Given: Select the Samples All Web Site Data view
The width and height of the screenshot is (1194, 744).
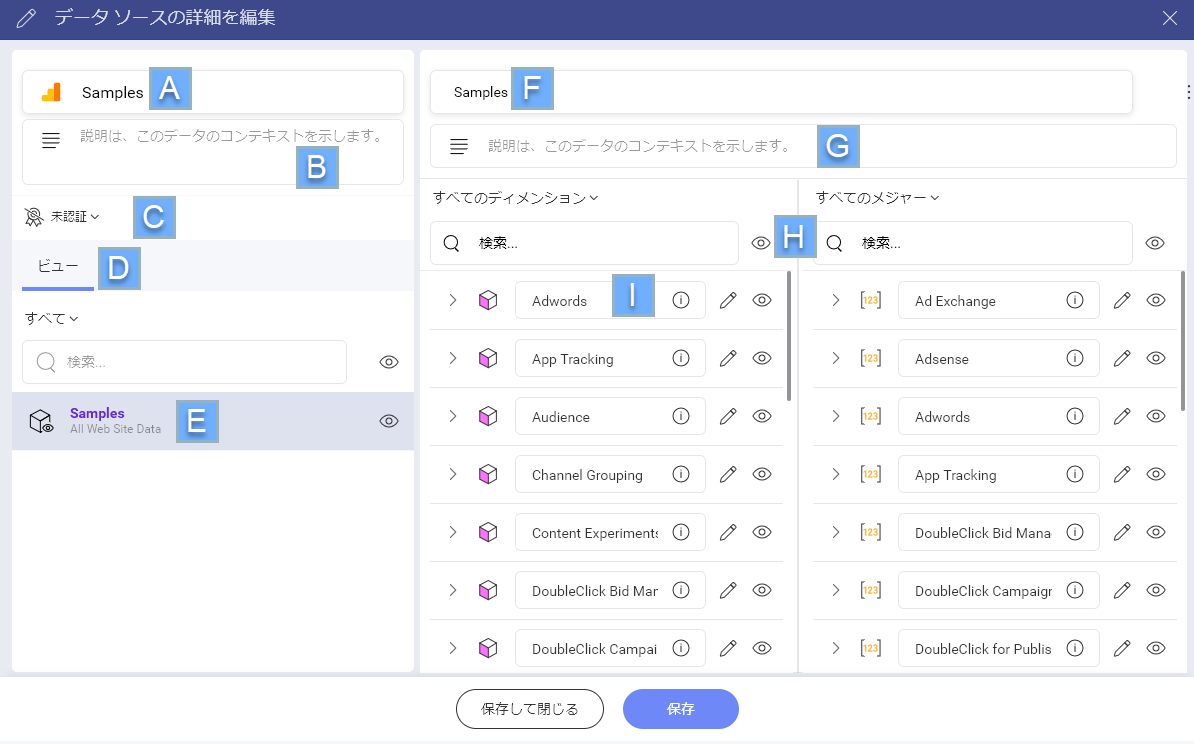Looking at the screenshot, I should pyautogui.click(x=213, y=421).
